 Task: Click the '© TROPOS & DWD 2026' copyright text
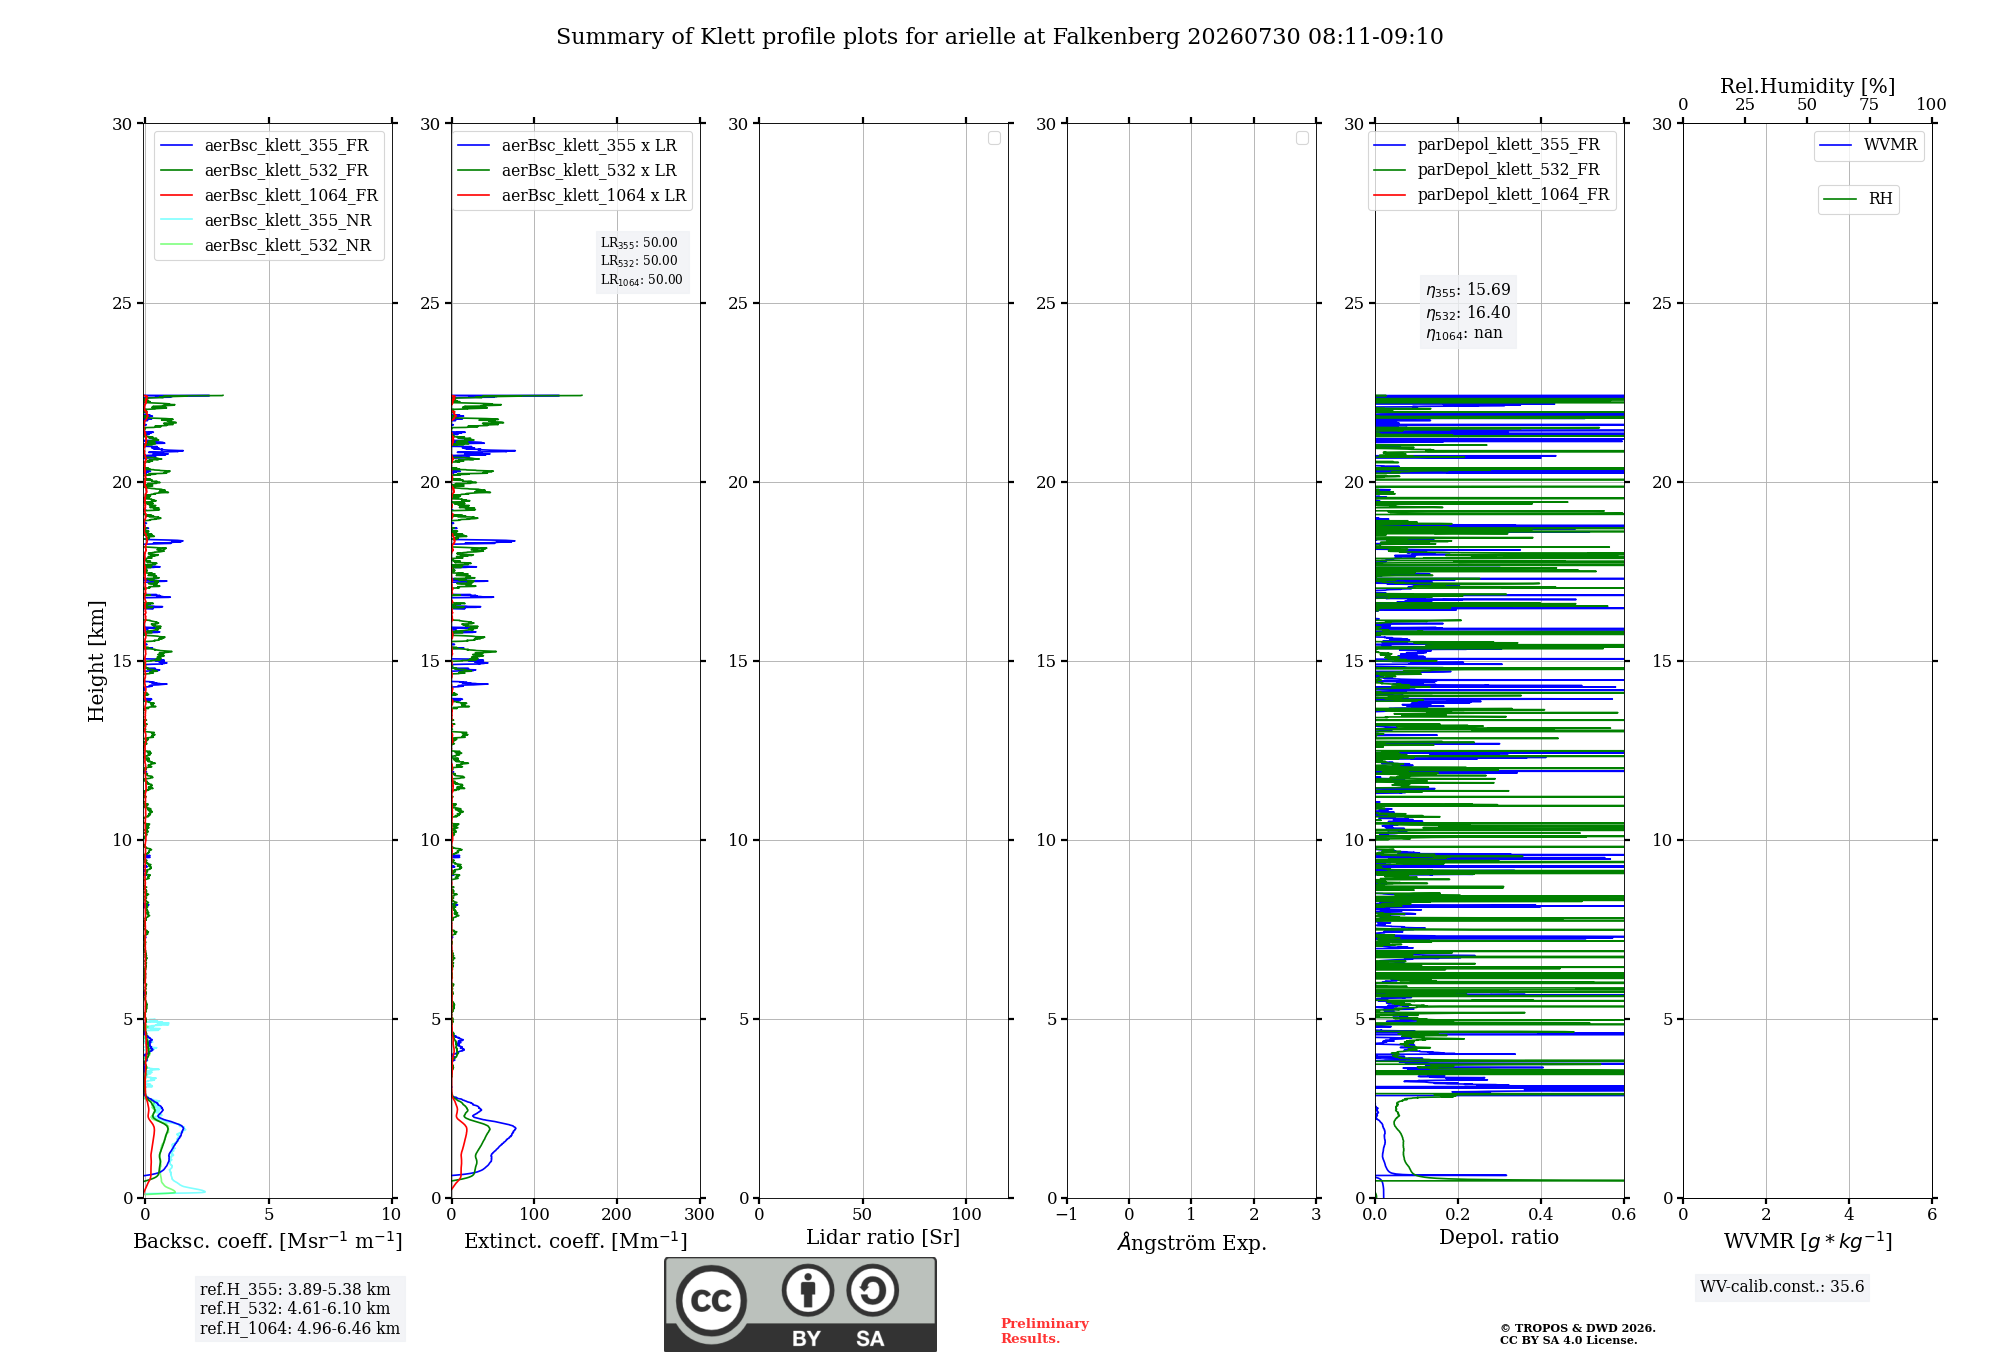pos(1577,1328)
